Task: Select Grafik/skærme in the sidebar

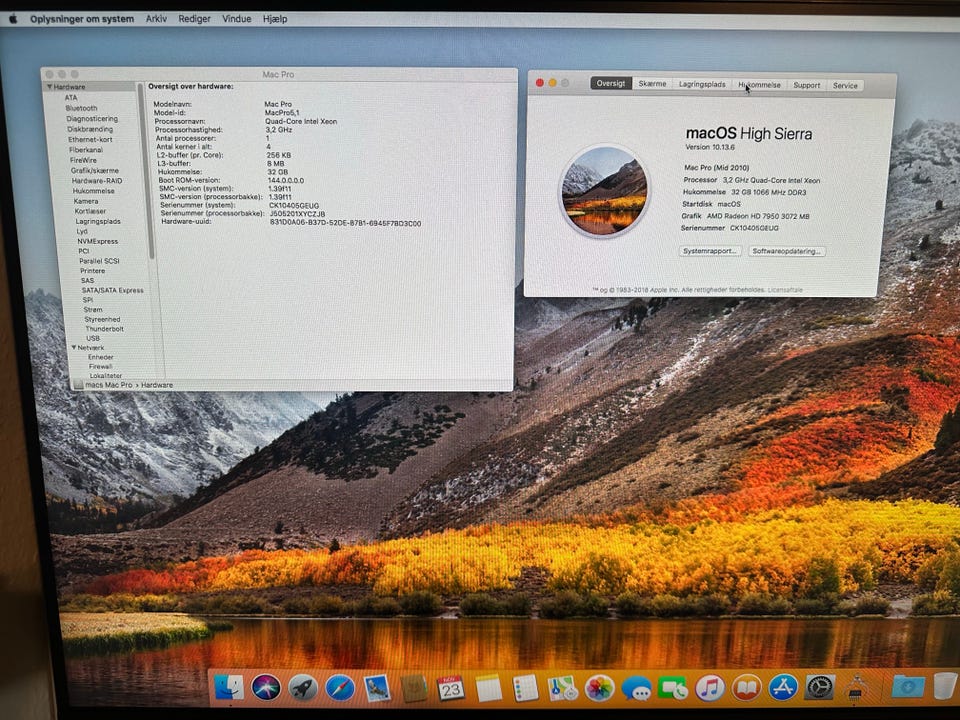Action: pos(94,170)
